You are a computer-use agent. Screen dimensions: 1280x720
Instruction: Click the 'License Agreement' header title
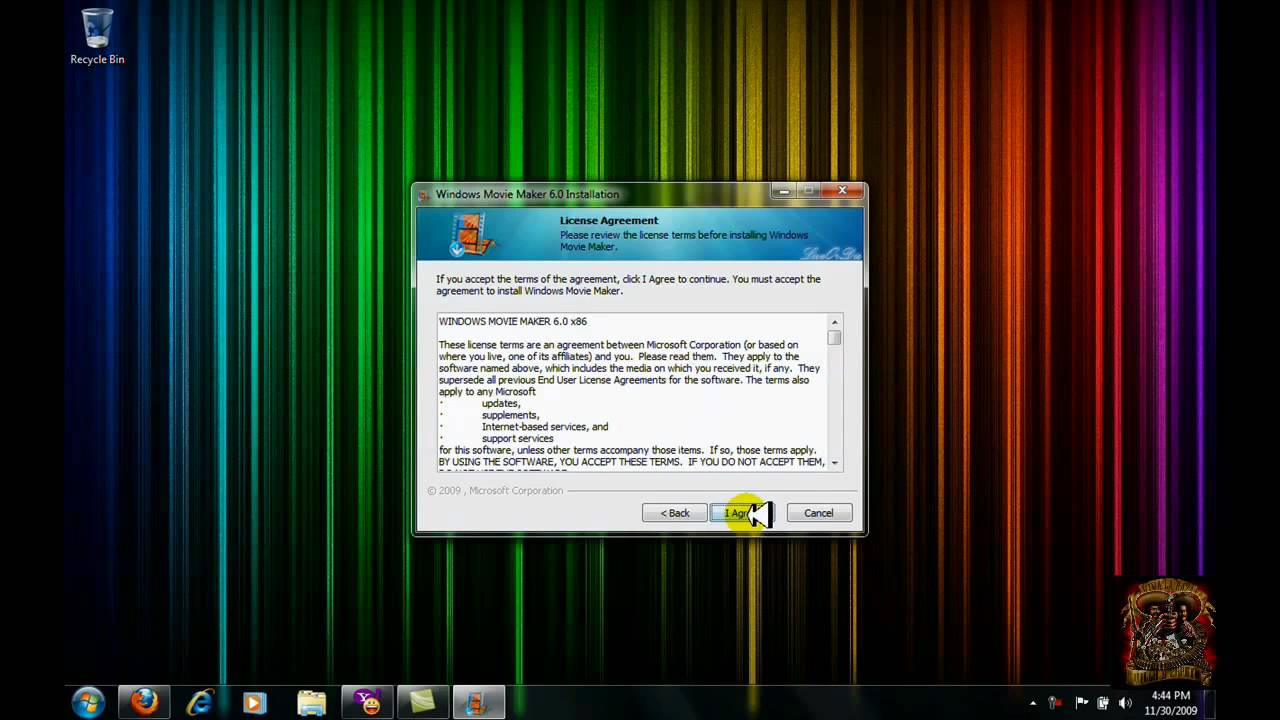pyautogui.click(x=609, y=220)
